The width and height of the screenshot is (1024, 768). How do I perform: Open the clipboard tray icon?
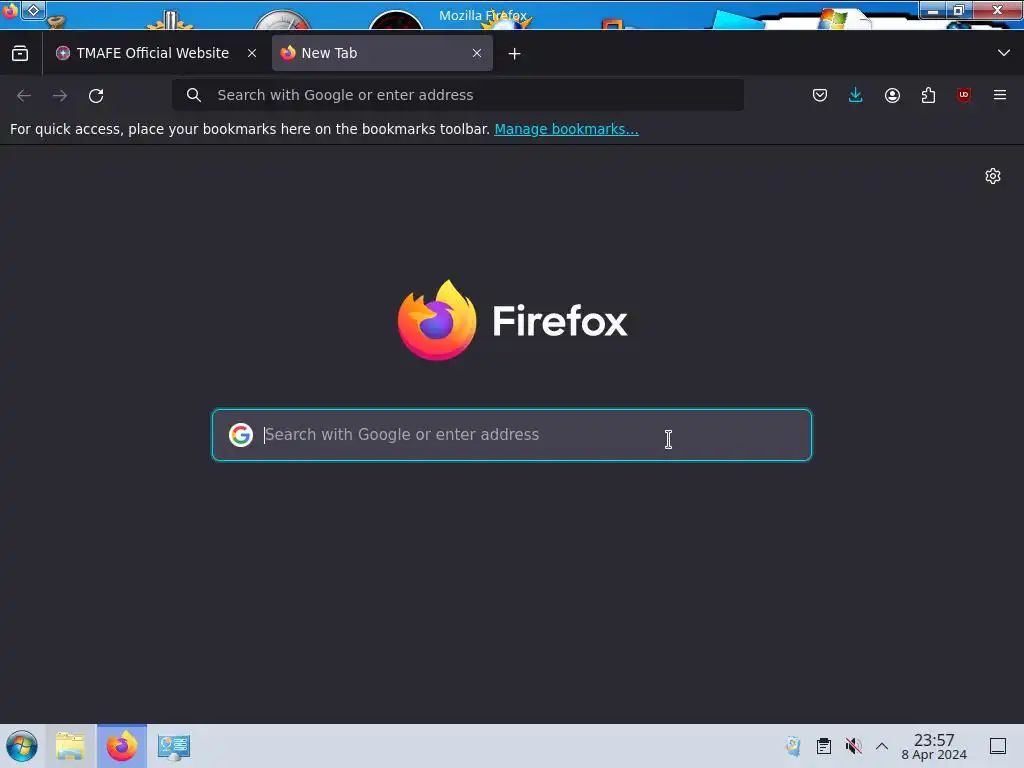pyautogui.click(x=824, y=746)
